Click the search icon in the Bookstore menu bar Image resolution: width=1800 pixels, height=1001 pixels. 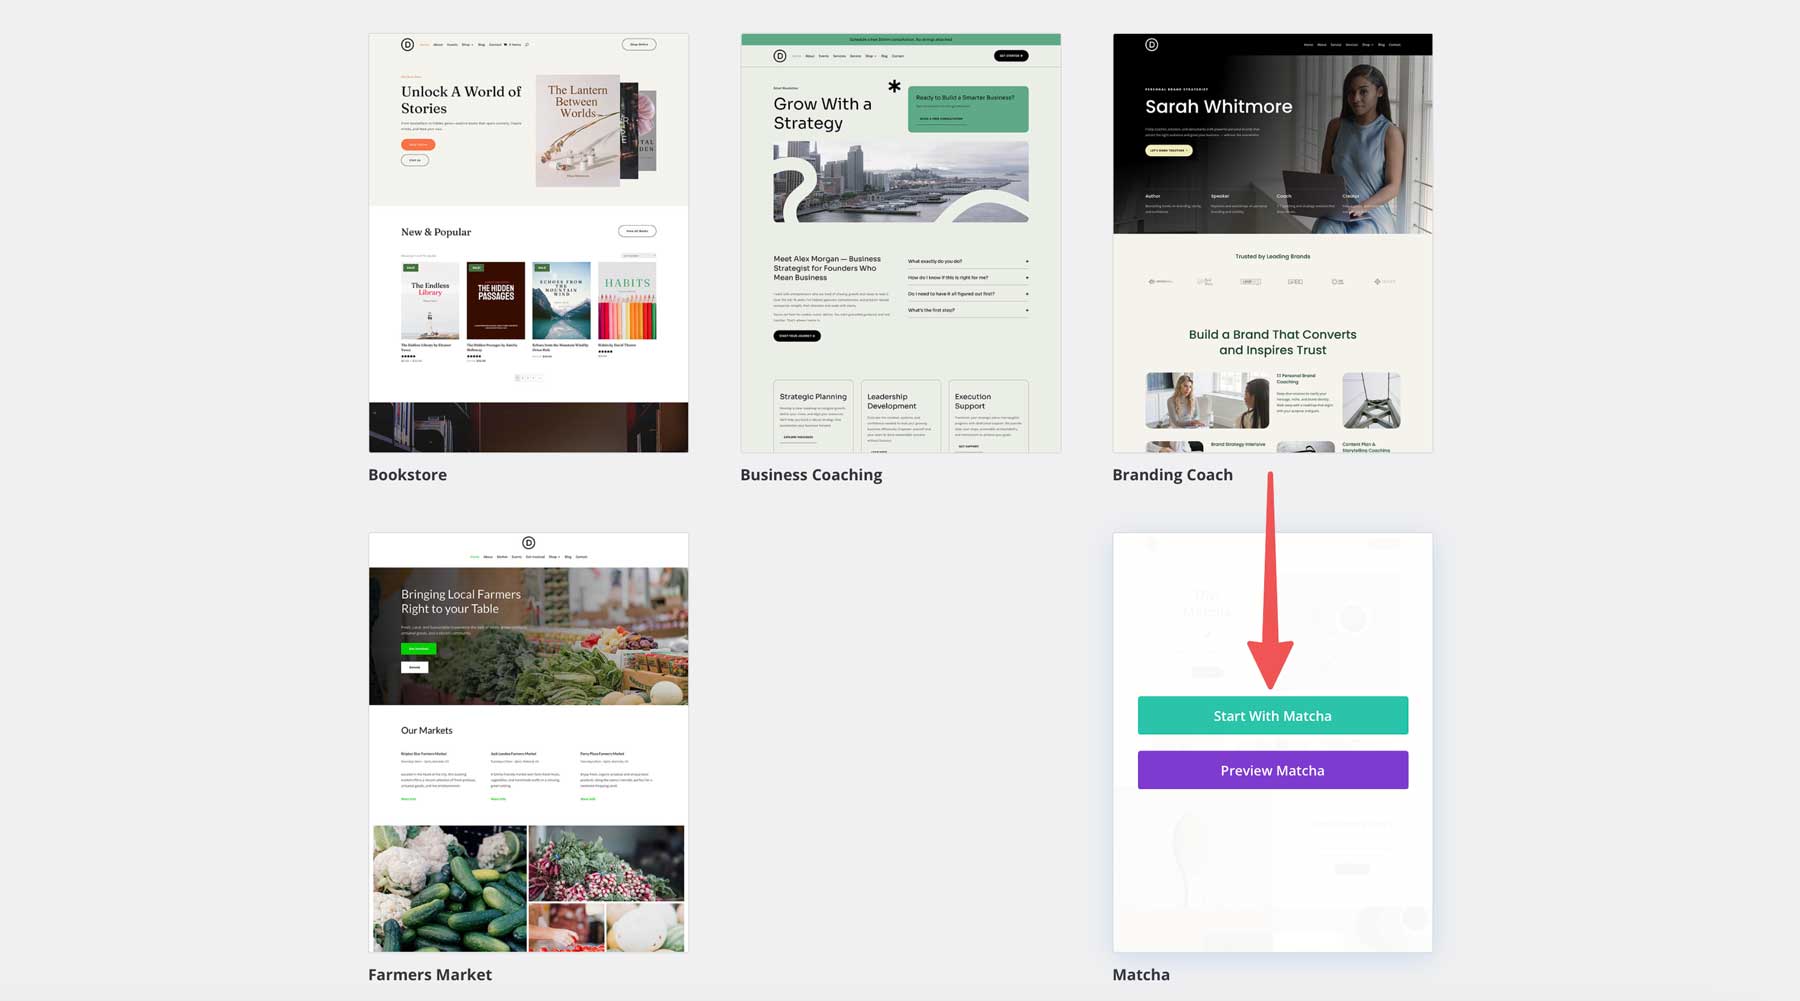527,44
